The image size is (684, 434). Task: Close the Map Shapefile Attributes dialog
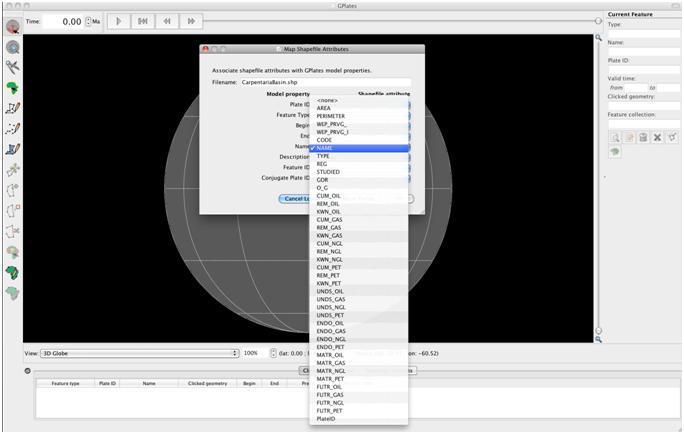[x=205, y=49]
